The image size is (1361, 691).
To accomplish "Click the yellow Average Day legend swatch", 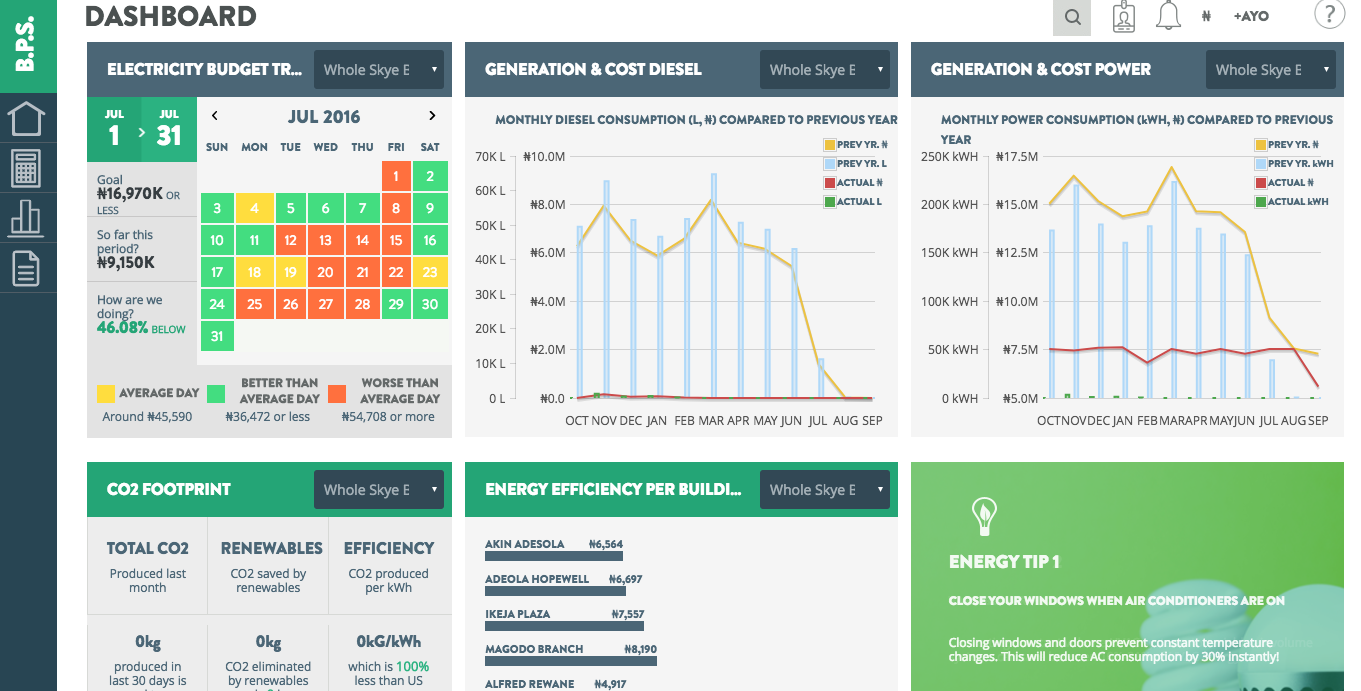I will 106,393.
